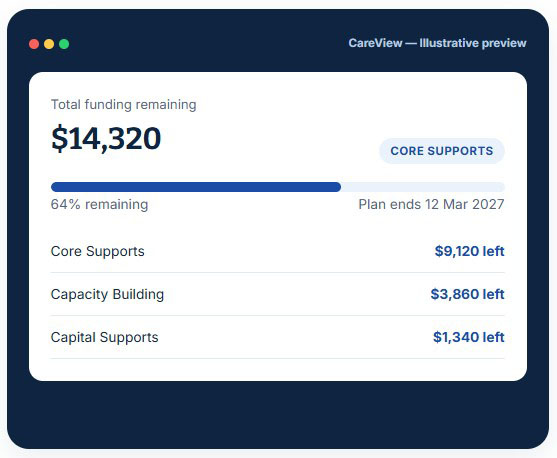This screenshot has width=557, height=458.
Task: Click the $3,860 left amount
Action: (x=467, y=294)
